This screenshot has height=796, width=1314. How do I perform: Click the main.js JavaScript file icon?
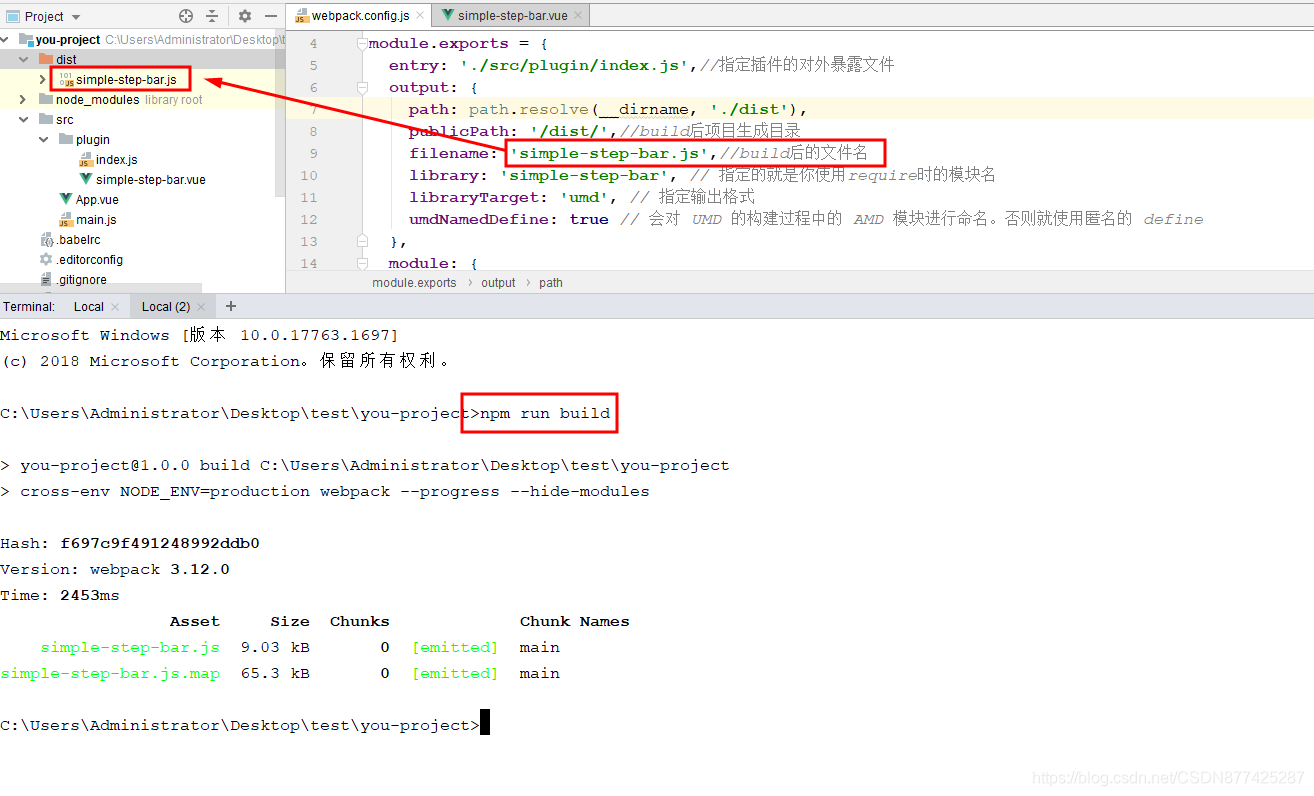pyautogui.click(x=66, y=220)
